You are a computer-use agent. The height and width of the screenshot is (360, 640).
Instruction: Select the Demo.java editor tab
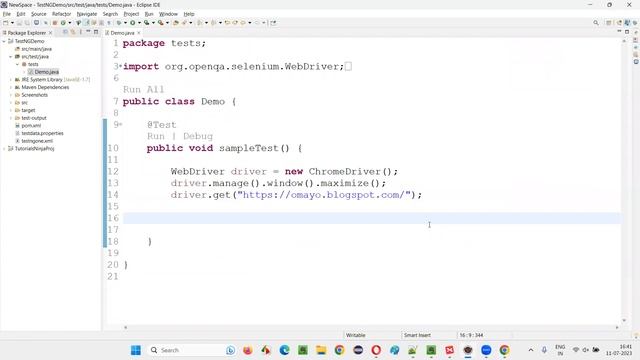(x=122, y=33)
